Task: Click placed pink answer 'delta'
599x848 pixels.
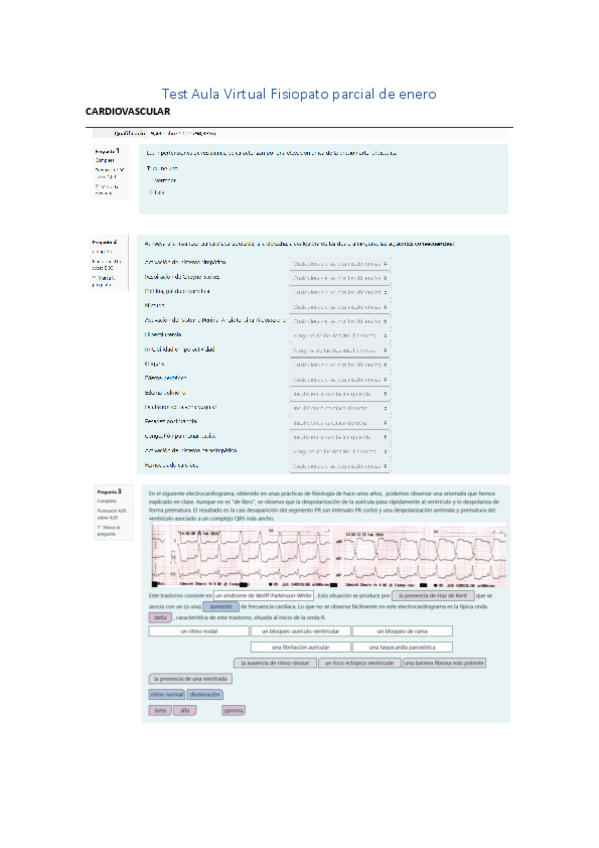Action: pos(160,618)
